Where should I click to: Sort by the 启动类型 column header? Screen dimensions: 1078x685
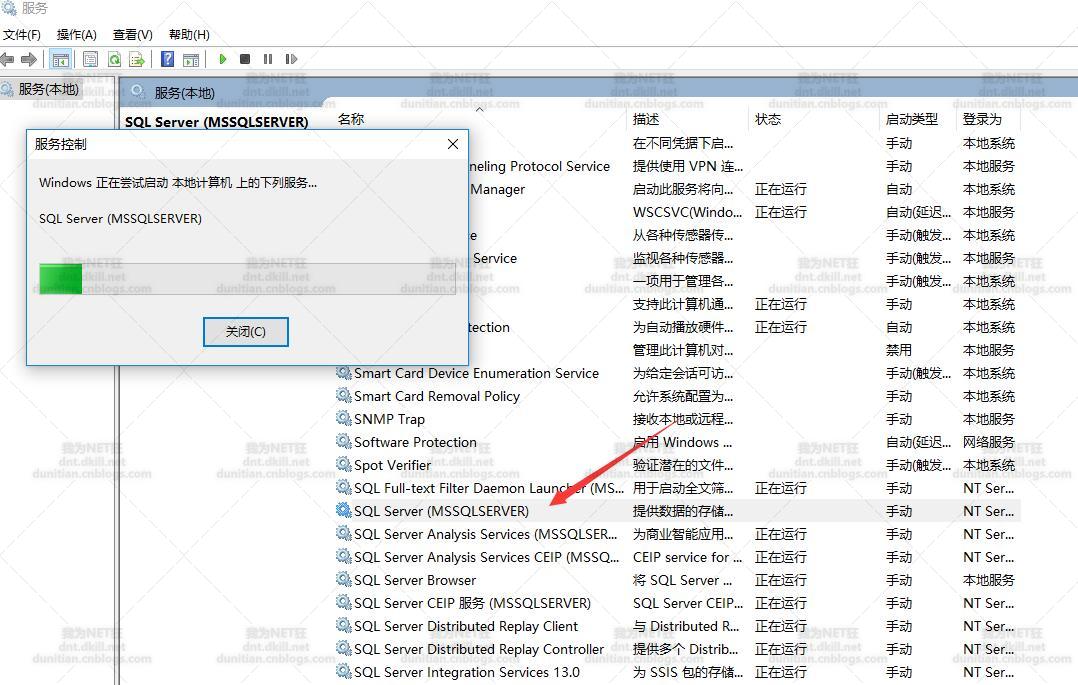[912, 119]
